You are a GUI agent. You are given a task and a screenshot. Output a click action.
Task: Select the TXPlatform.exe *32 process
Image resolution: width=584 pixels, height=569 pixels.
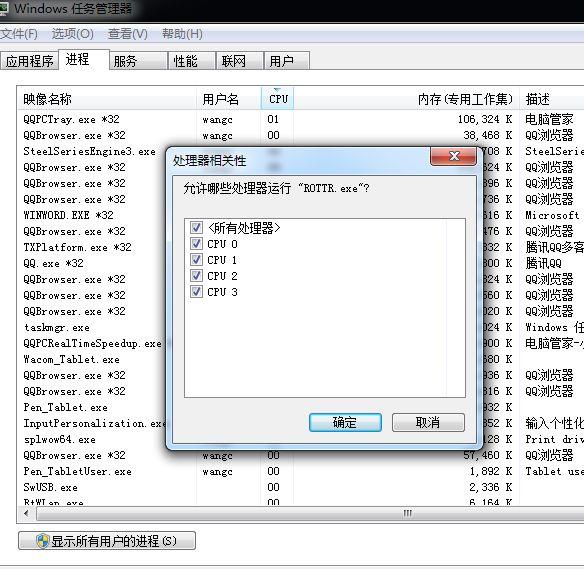[77, 247]
